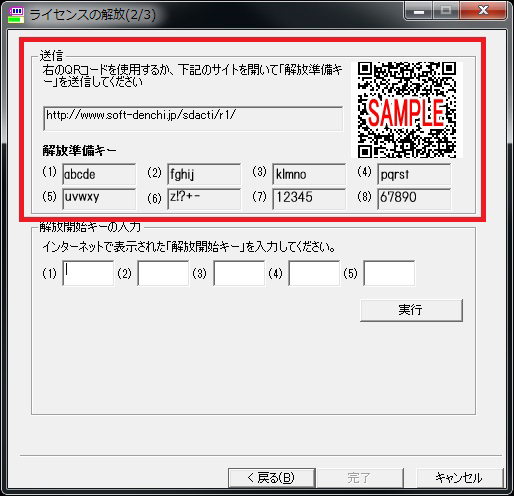Click the app icon in the title bar
The height and width of the screenshot is (496, 514).
pyautogui.click(x=16, y=15)
